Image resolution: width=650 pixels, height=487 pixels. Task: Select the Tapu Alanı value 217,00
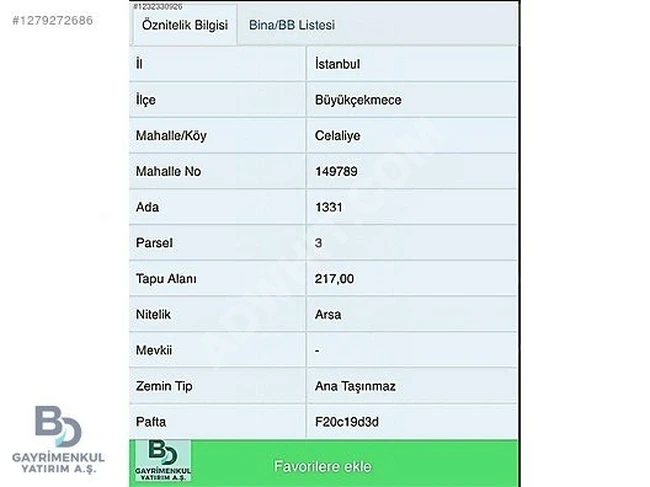pyautogui.click(x=334, y=279)
